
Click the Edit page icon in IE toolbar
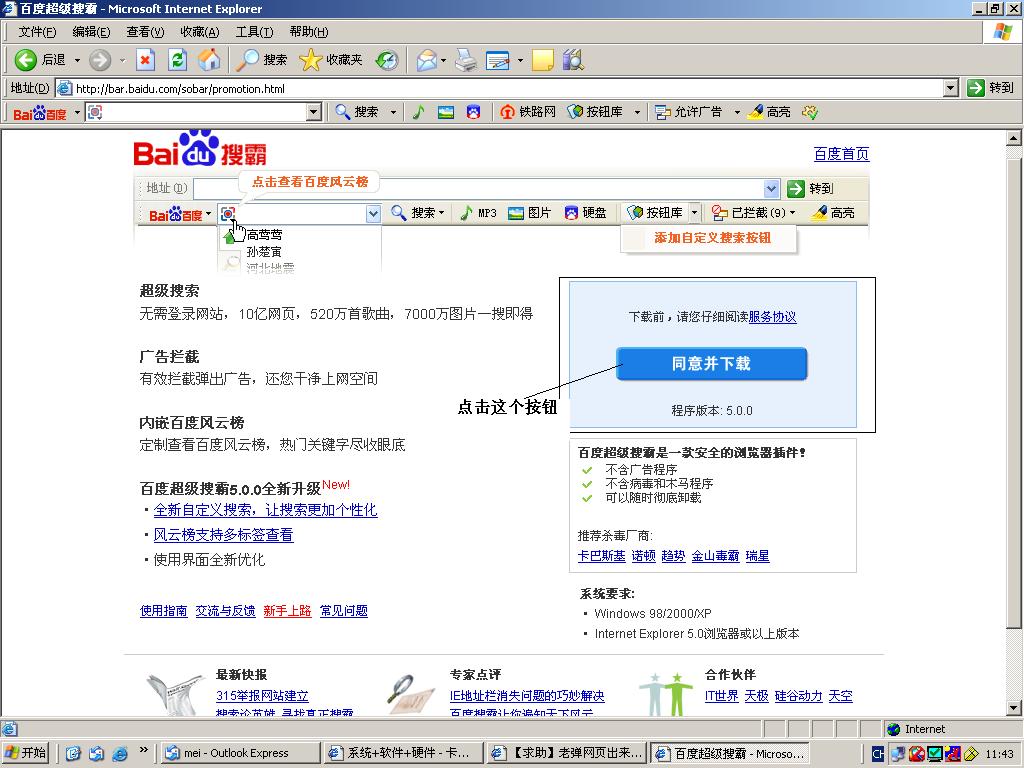[x=498, y=60]
